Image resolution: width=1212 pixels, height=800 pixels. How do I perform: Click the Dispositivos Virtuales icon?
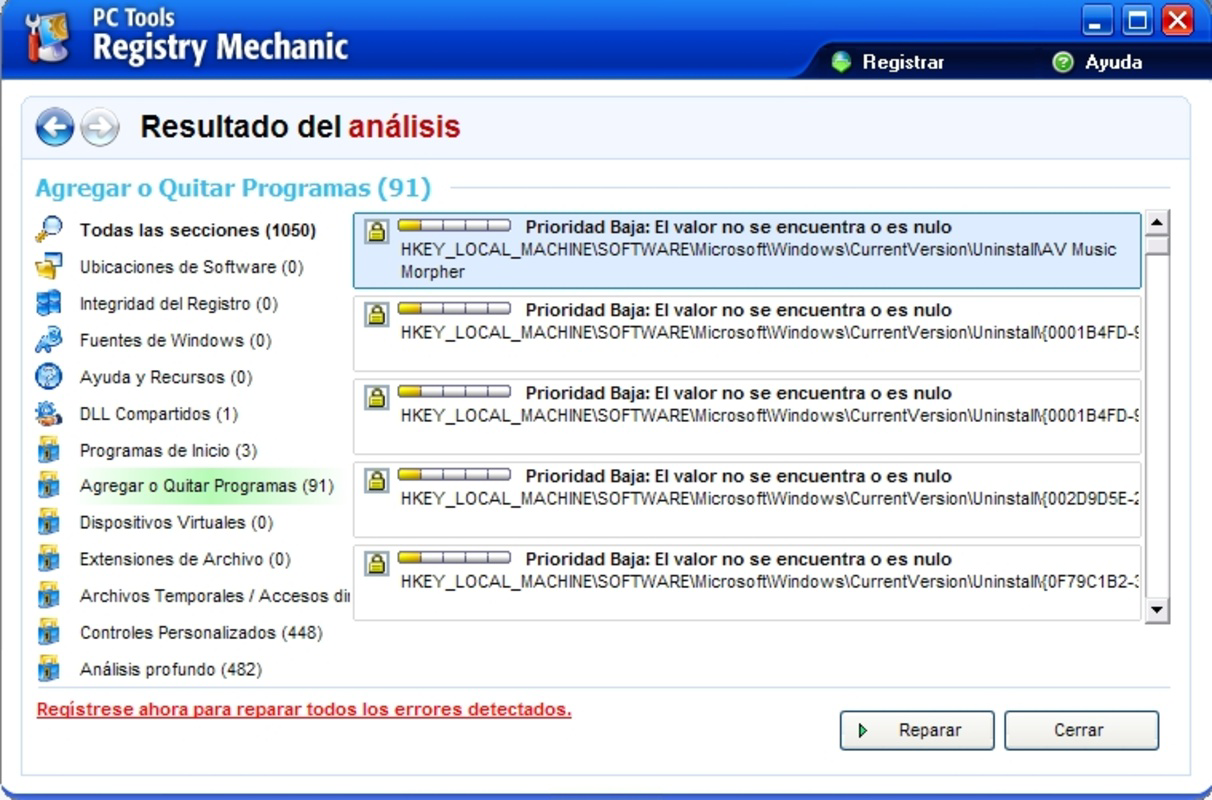(48, 522)
